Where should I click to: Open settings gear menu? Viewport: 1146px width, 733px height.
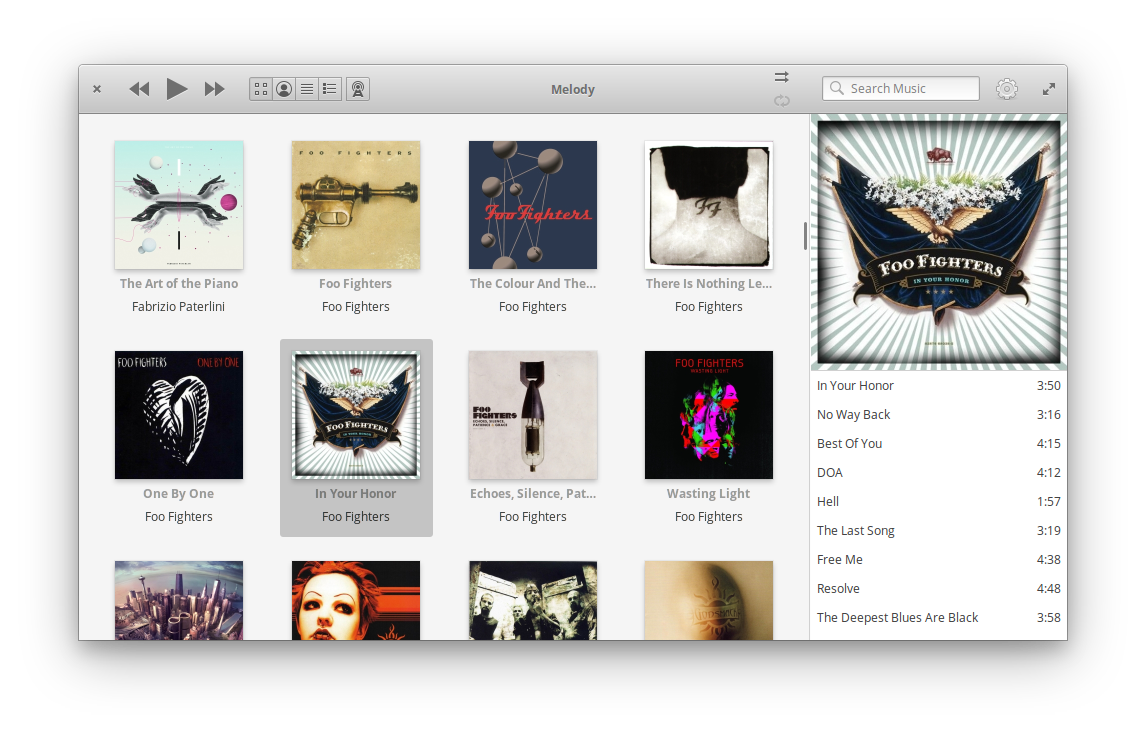(x=1006, y=89)
